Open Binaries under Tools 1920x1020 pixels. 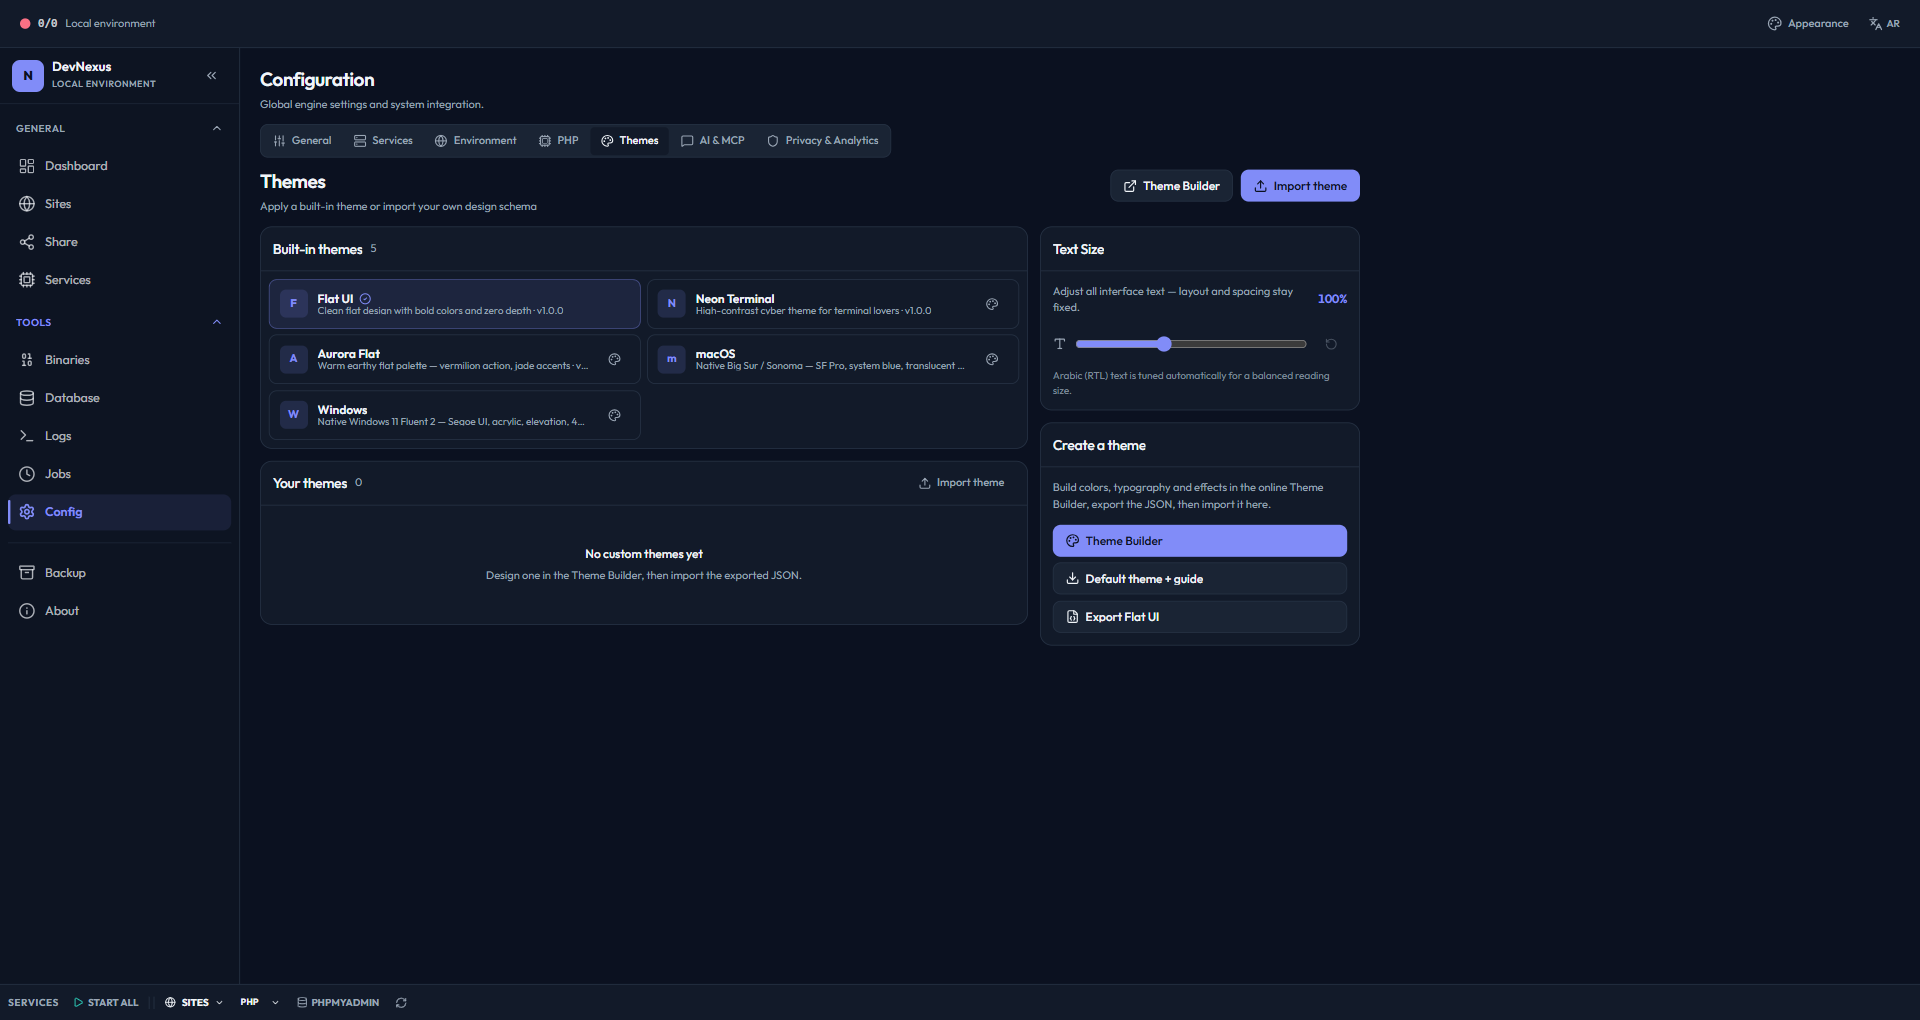119,360
